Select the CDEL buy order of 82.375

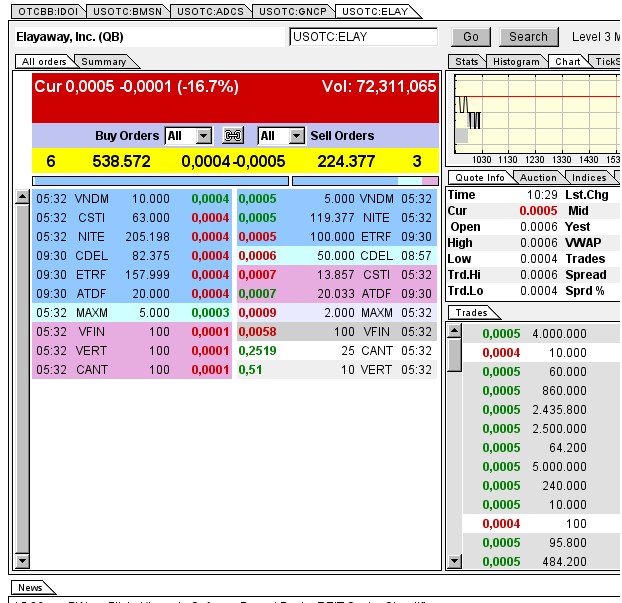pos(132,256)
